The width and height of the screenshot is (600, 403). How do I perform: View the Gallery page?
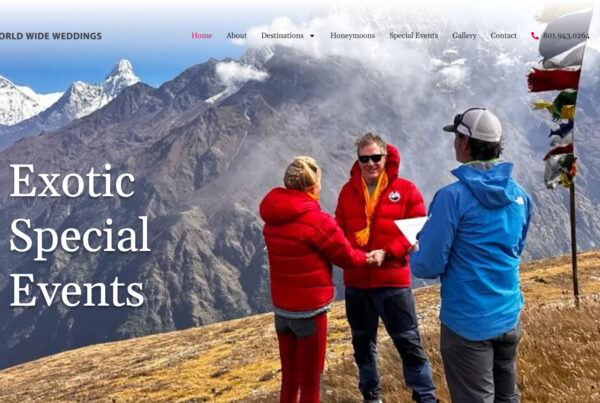click(464, 36)
